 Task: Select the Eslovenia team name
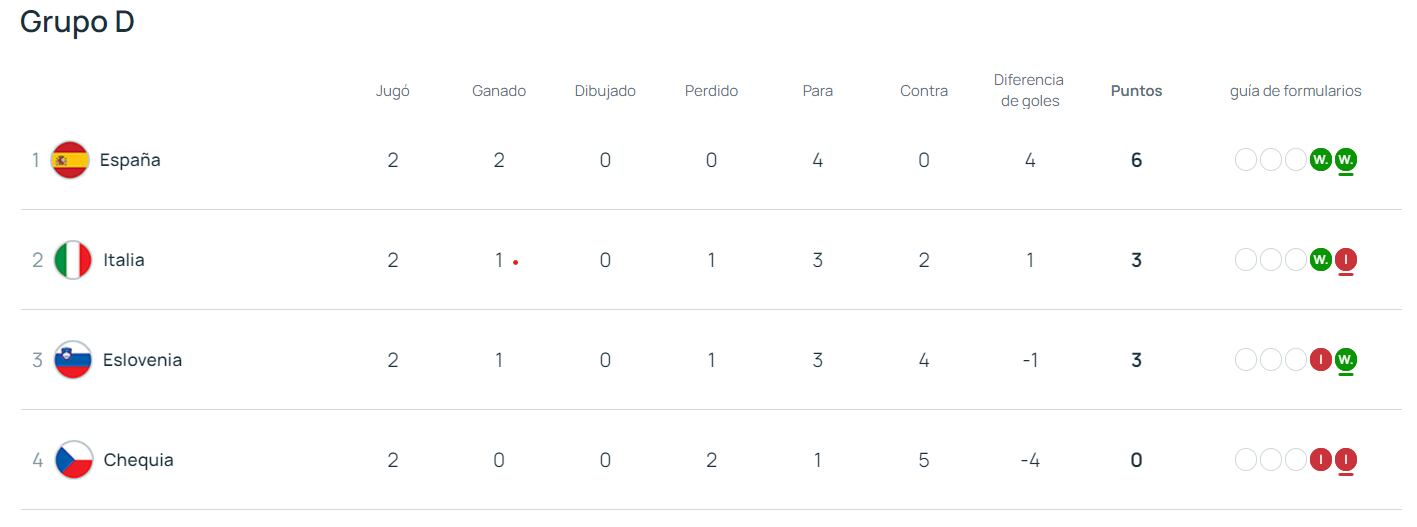pyautogui.click(x=142, y=360)
